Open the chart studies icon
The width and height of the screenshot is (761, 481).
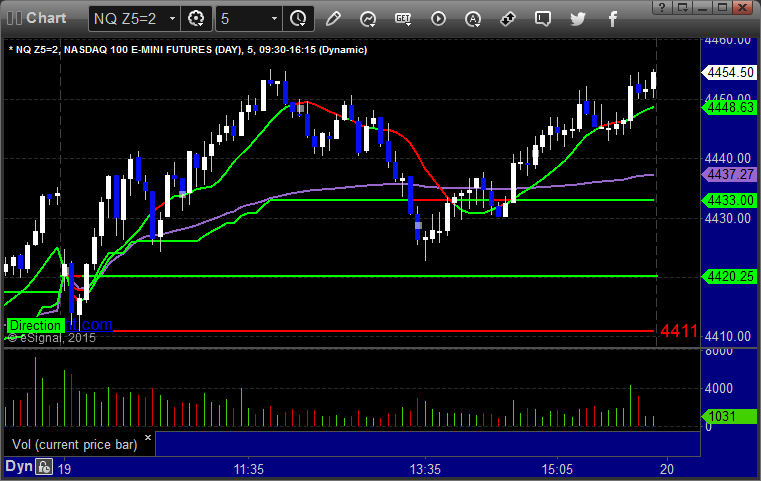coord(368,19)
